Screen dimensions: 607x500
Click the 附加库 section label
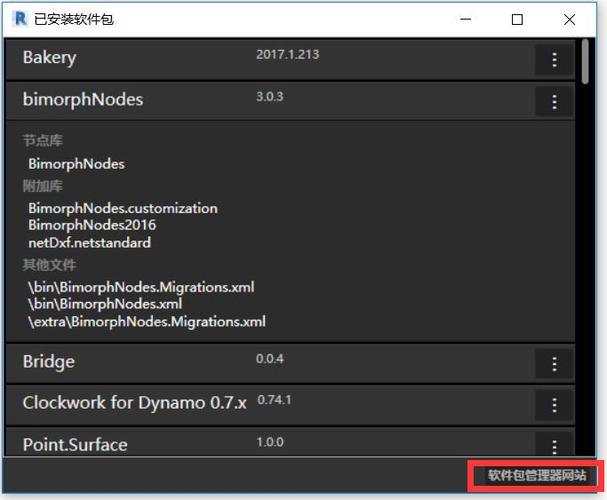pos(43,186)
